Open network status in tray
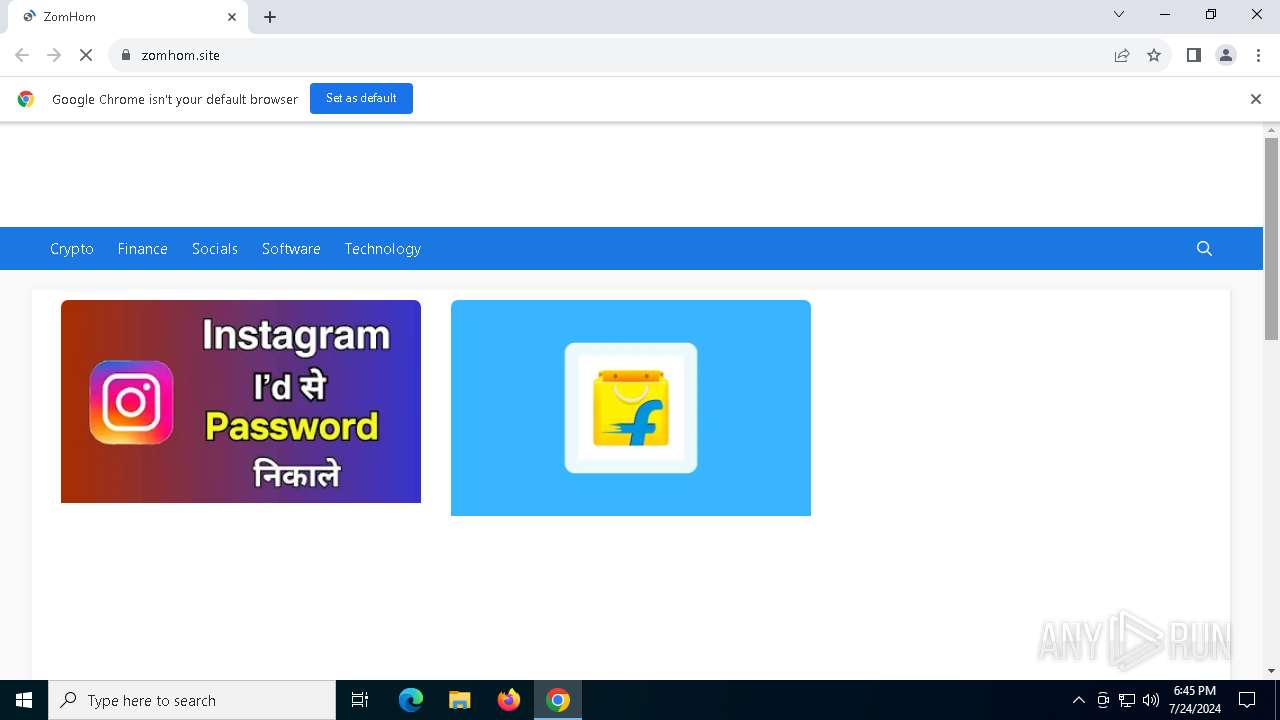 (1127, 700)
